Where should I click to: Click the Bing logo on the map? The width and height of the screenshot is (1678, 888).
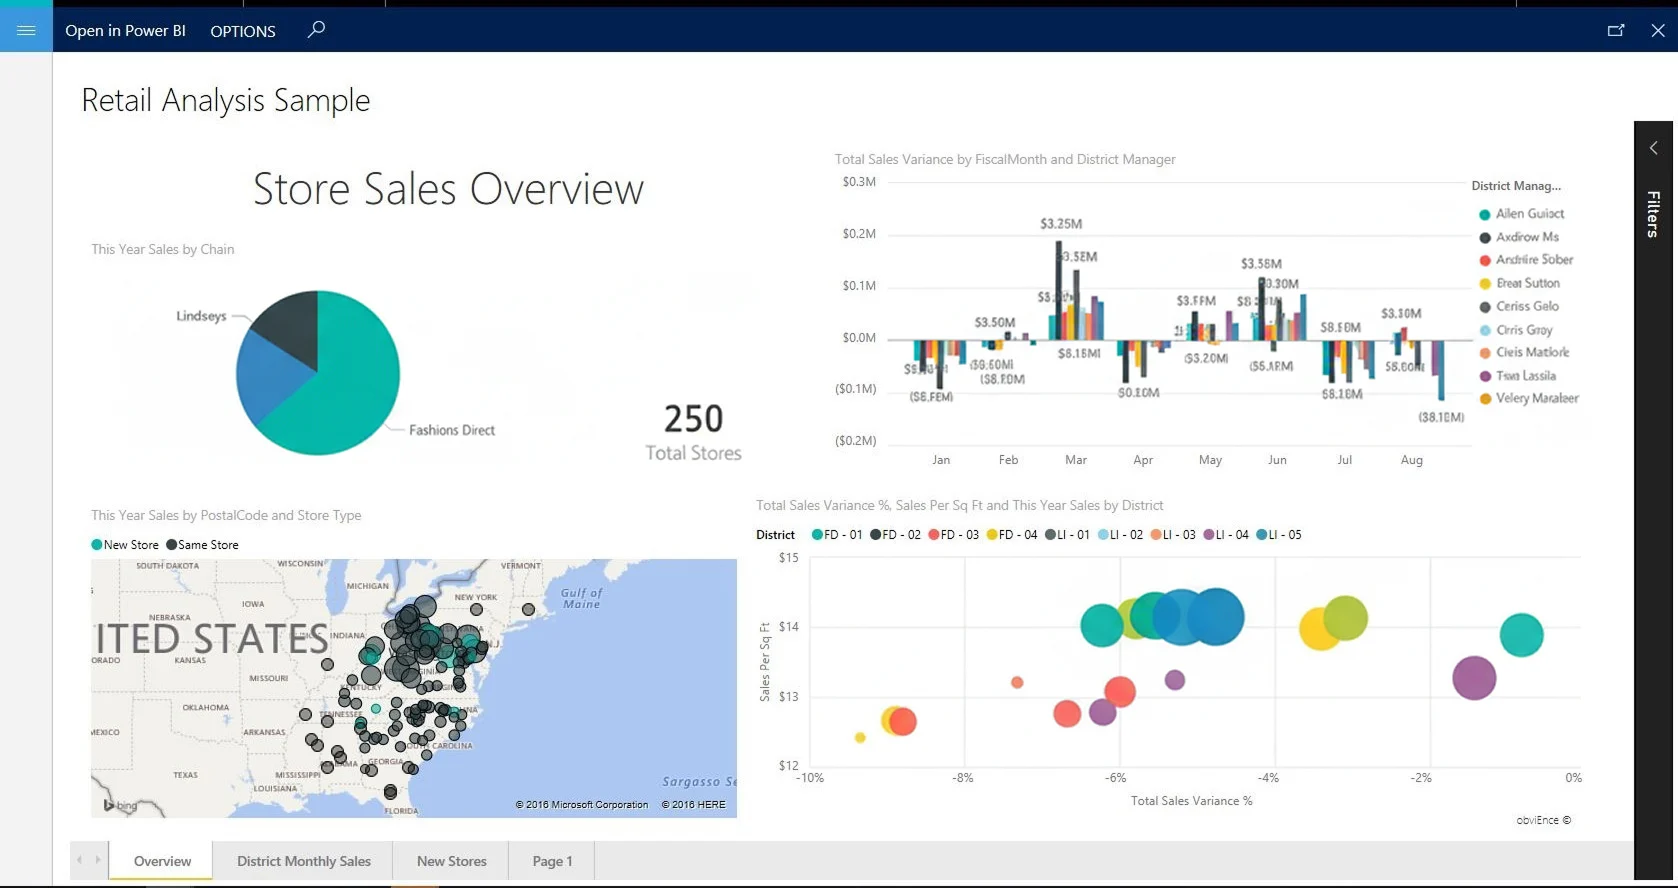point(121,805)
